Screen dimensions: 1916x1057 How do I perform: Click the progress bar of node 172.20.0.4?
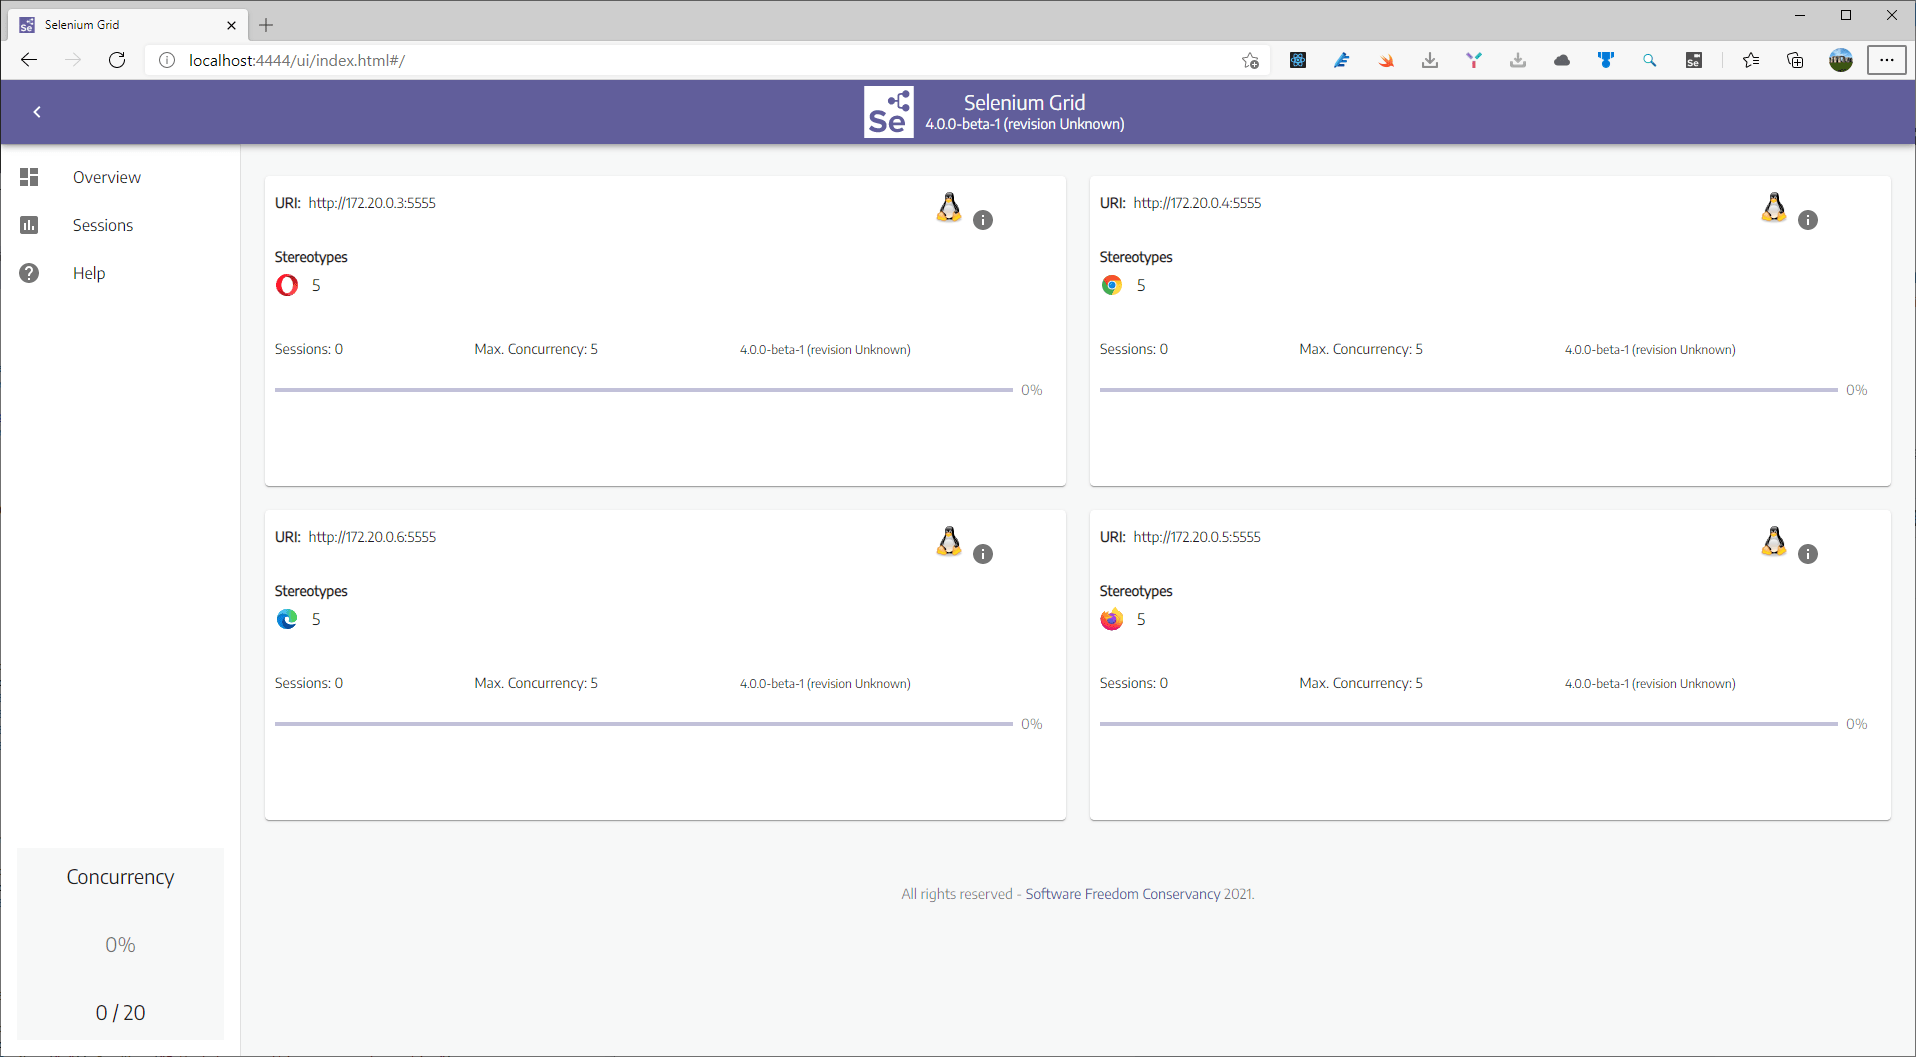click(x=1469, y=390)
